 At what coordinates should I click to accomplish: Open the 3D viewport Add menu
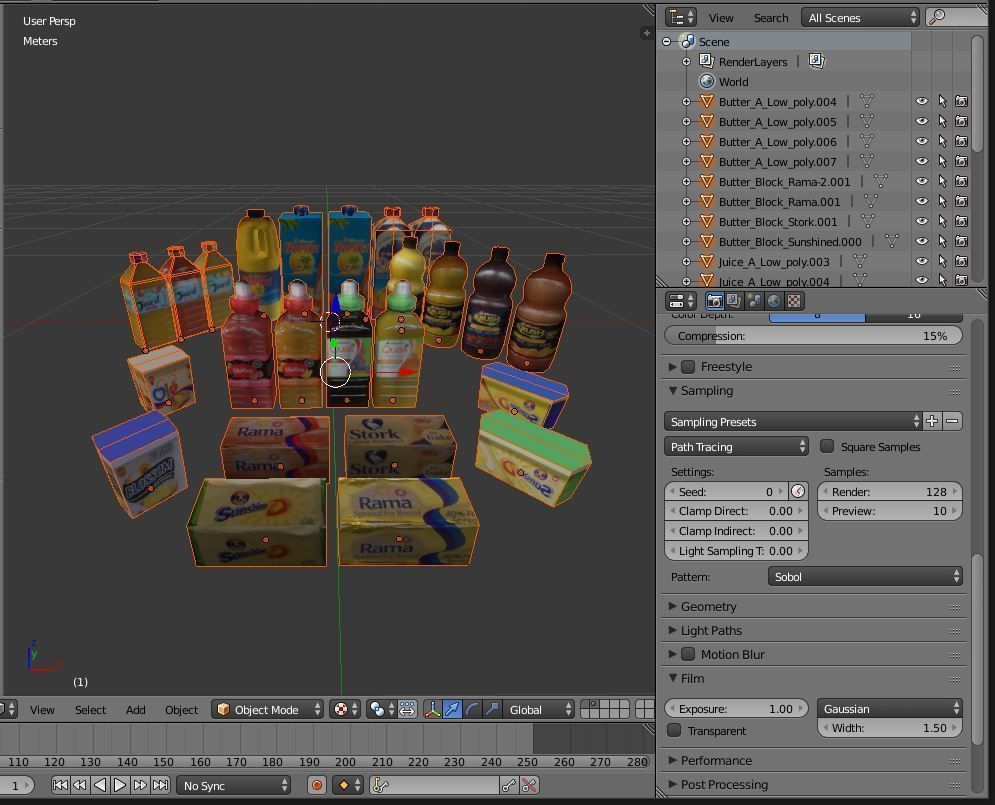pyautogui.click(x=135, y=709)
